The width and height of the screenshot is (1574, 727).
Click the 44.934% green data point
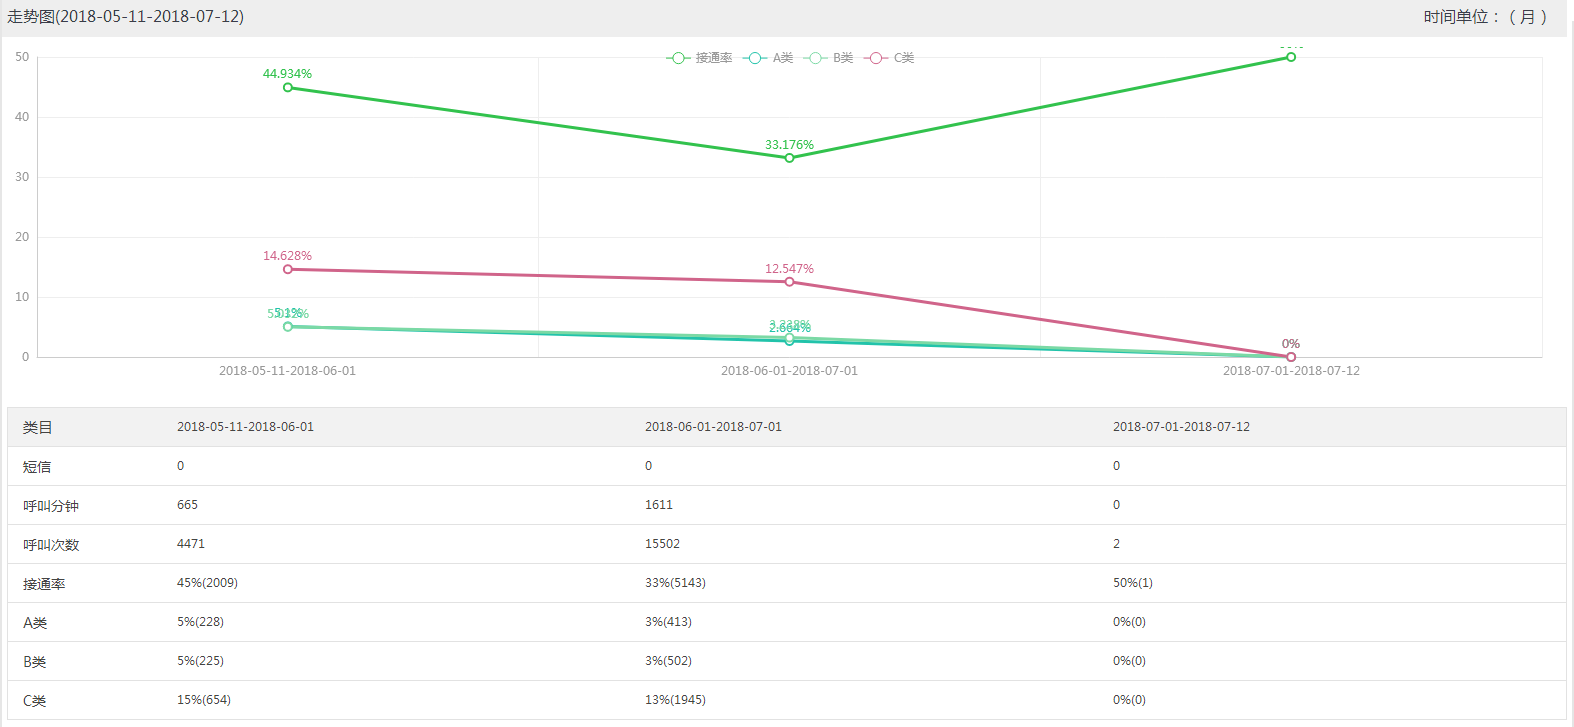point(288,88)
